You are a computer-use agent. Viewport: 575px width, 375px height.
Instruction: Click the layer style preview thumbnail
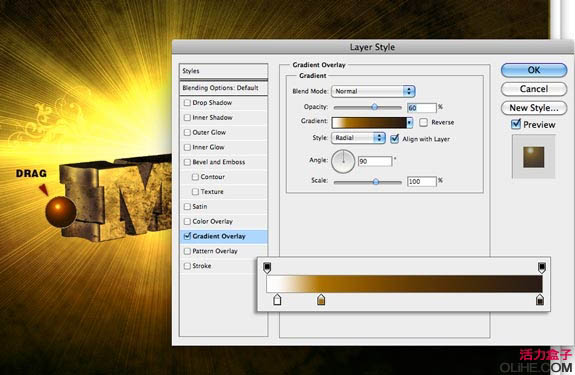[x=534, y=157]
